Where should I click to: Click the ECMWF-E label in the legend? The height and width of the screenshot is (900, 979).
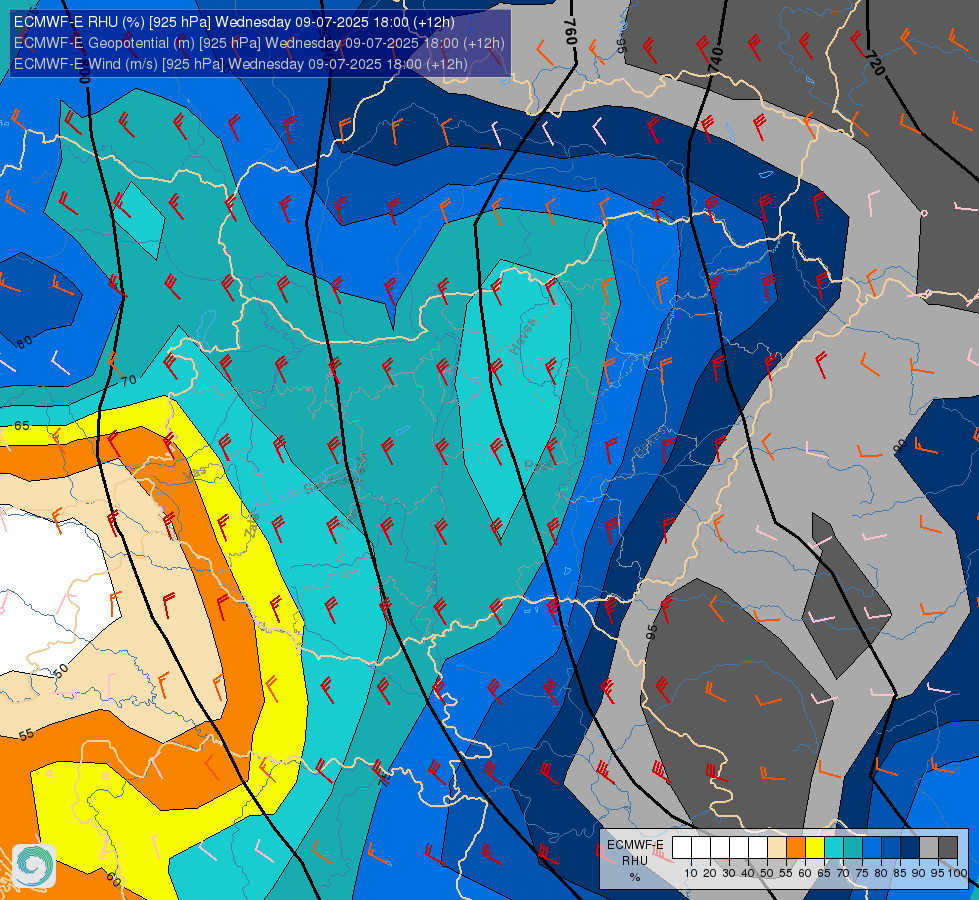tap(635, 845)
